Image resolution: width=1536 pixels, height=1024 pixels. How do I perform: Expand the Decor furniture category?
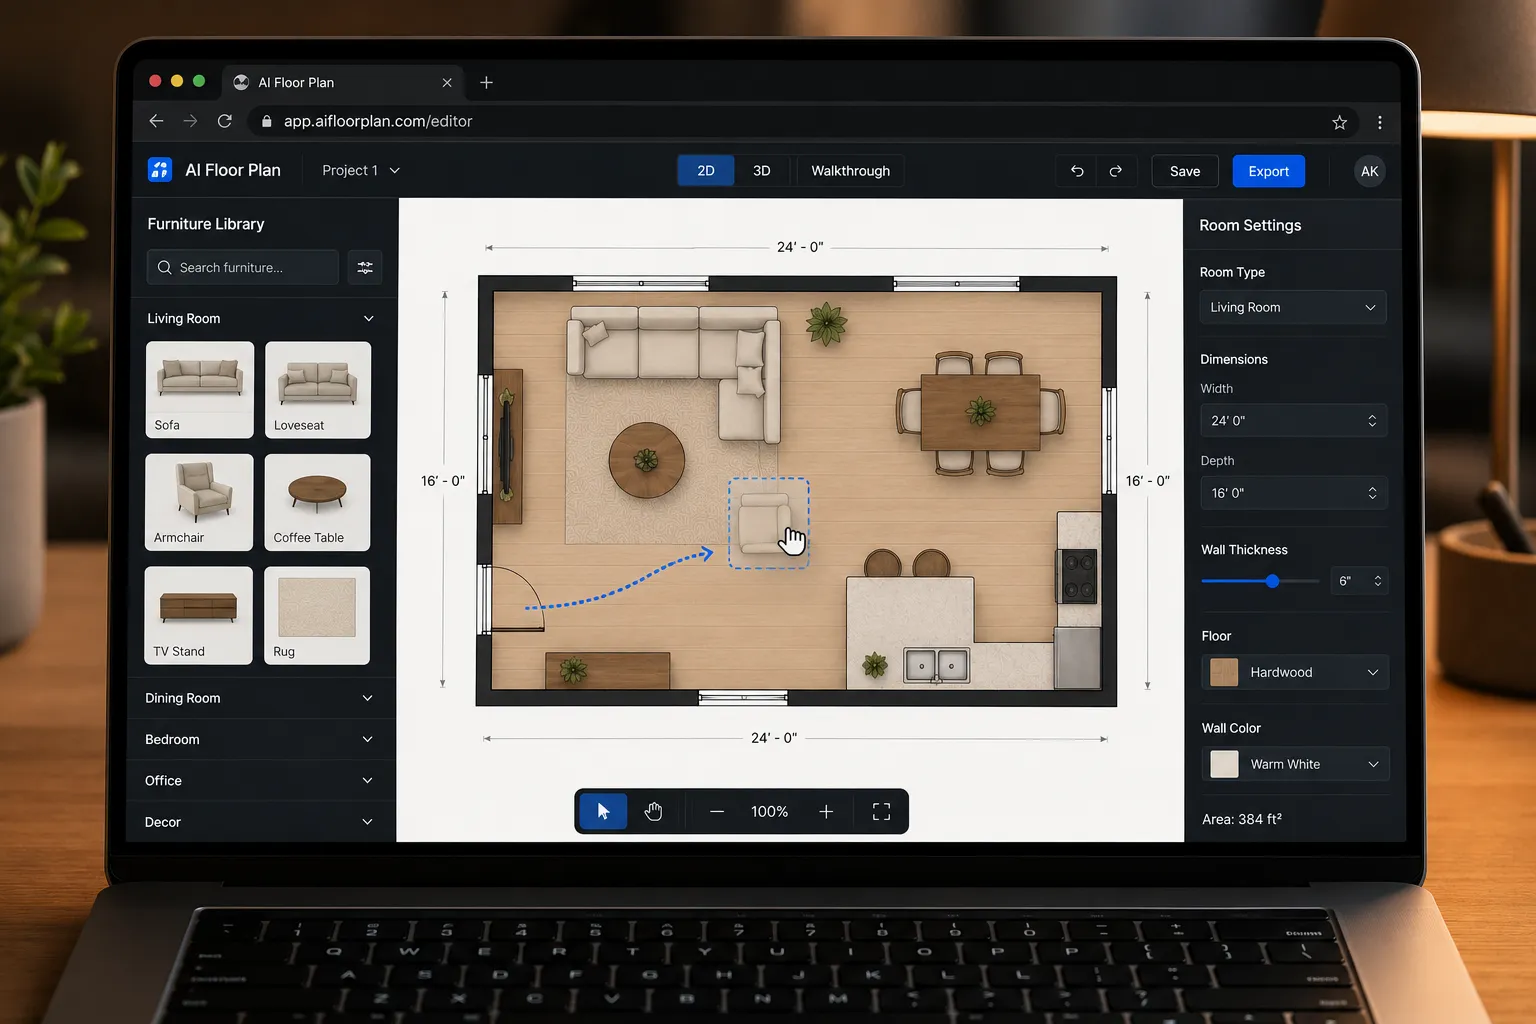[x=260, y=822]
